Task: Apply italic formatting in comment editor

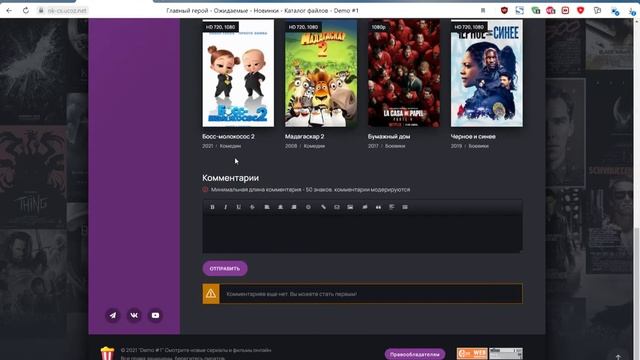Action: coord(225,207)
